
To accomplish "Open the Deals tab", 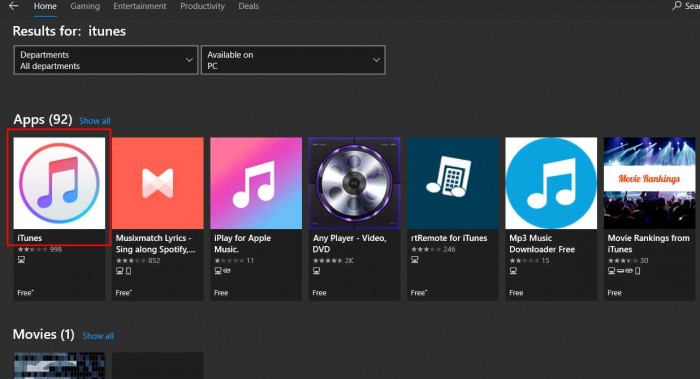I will click(249, 6).
